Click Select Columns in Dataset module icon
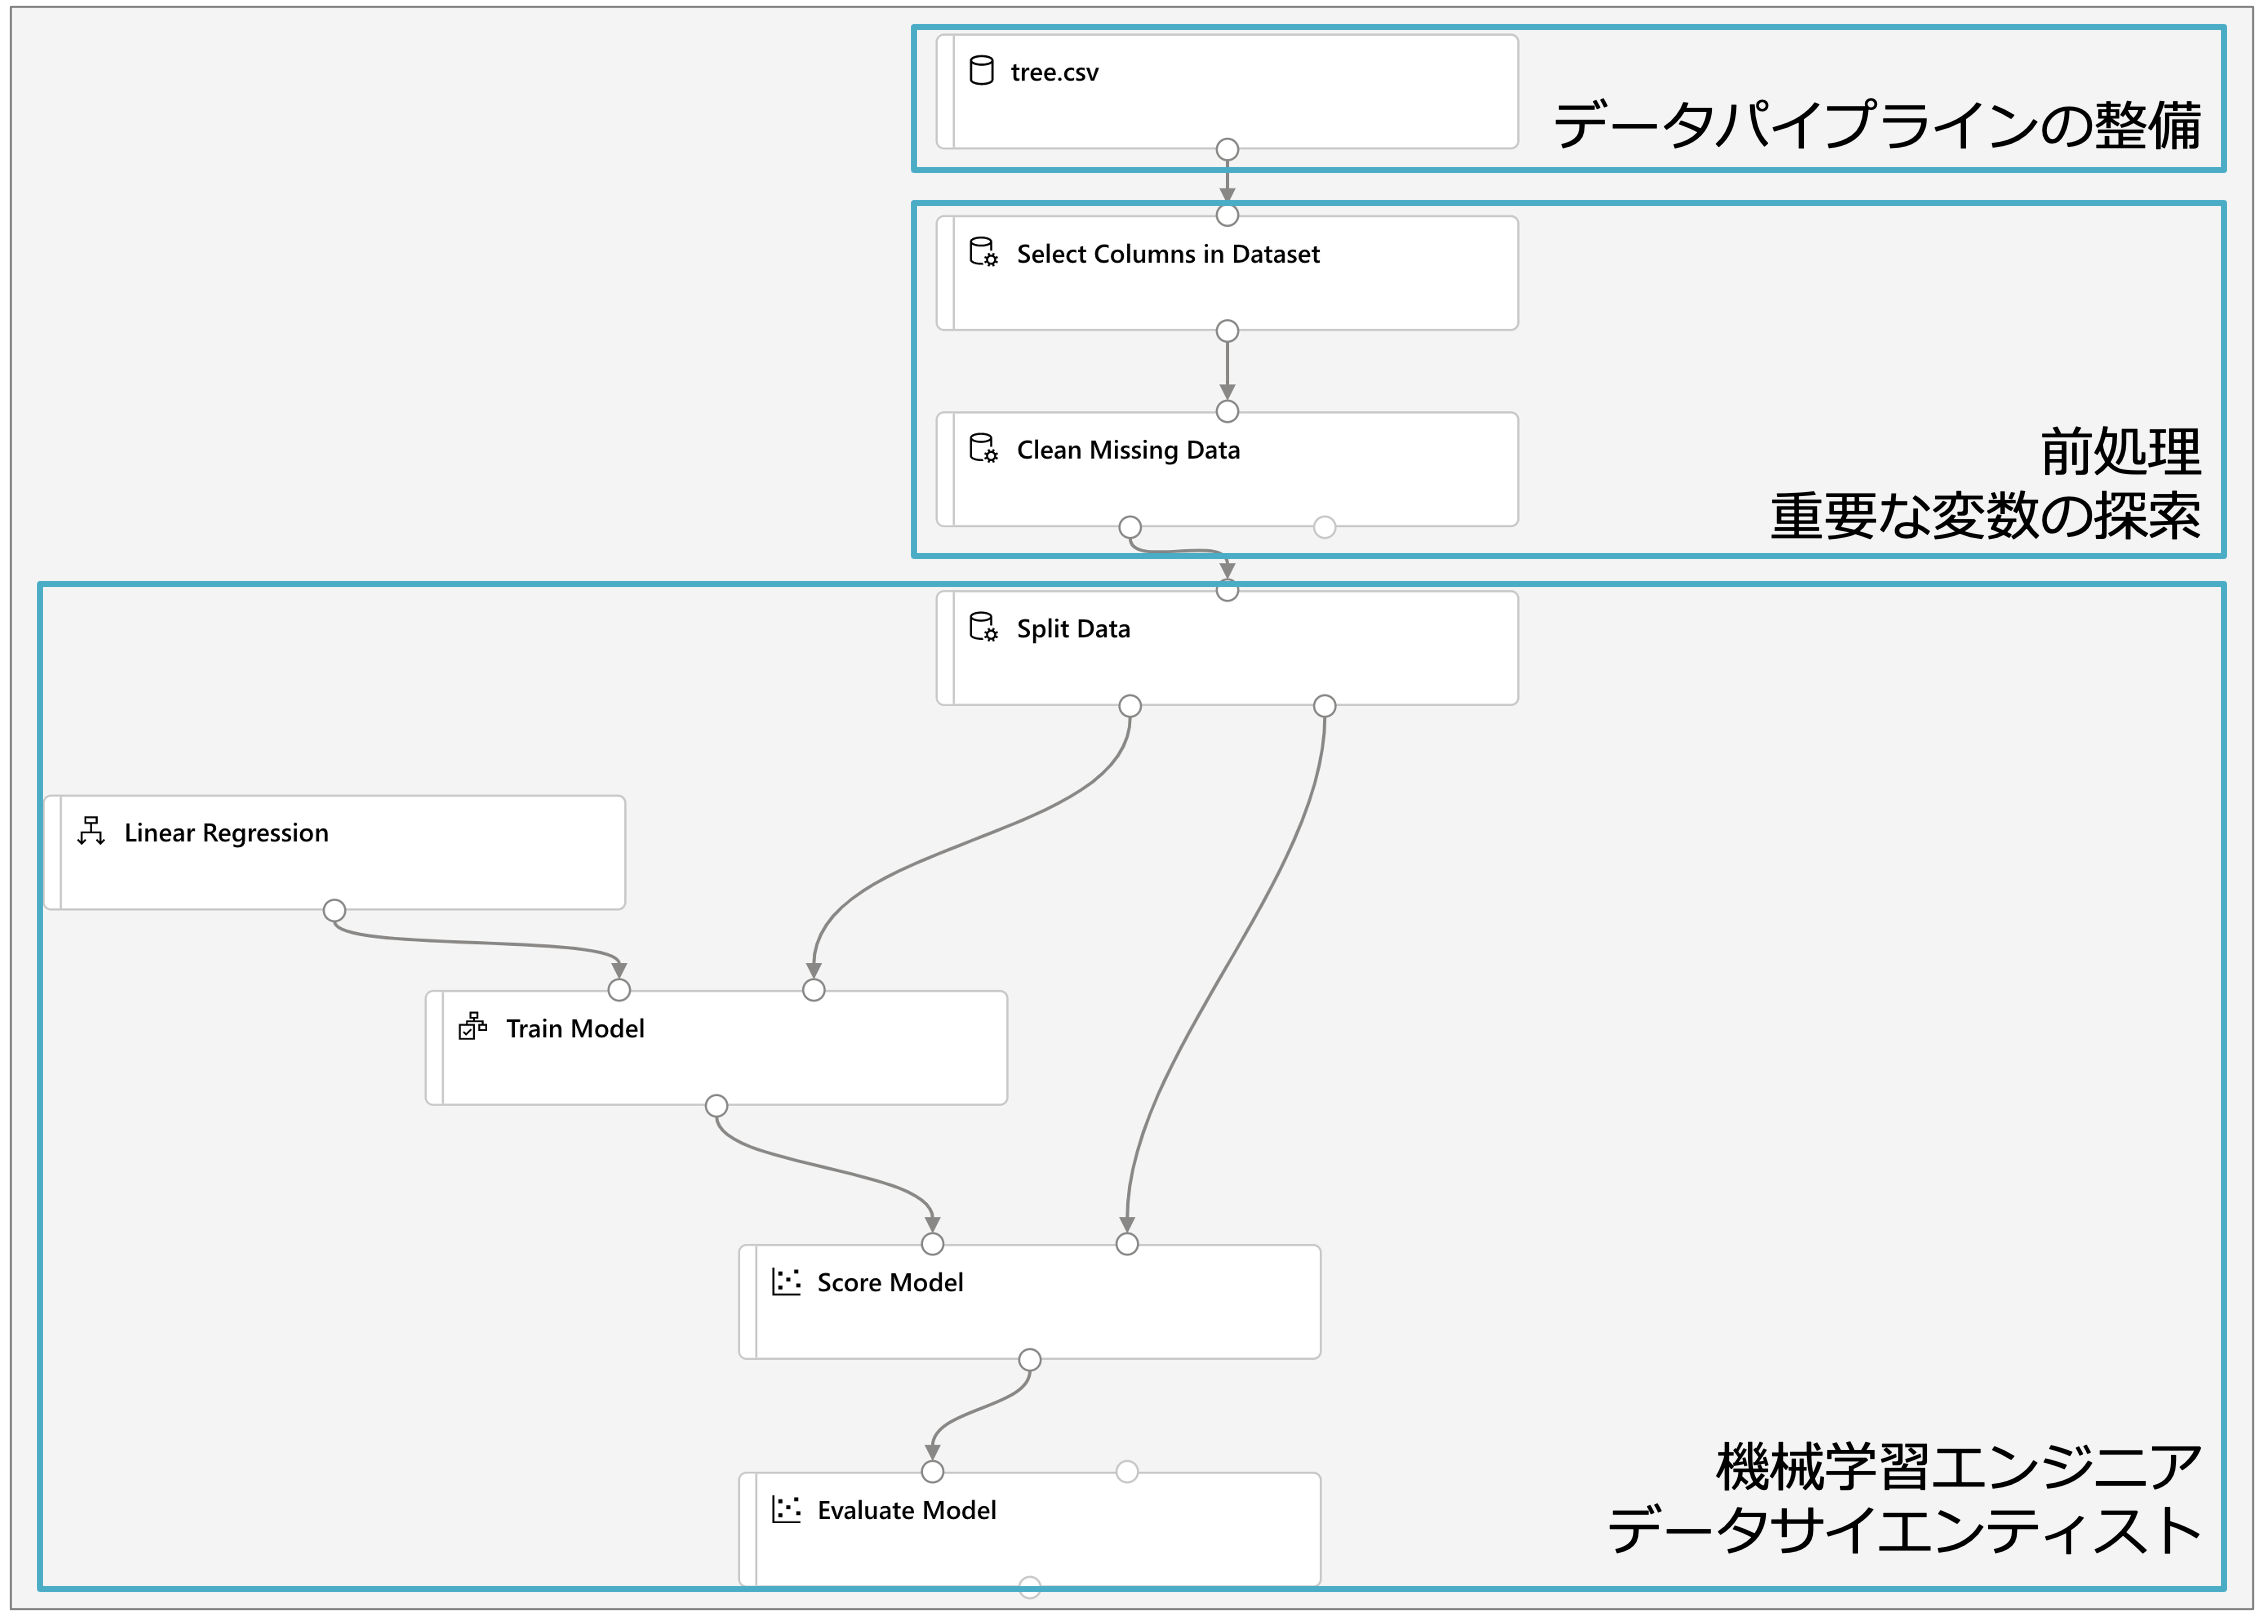2266x1616 pixels. (x=983, y=252)
